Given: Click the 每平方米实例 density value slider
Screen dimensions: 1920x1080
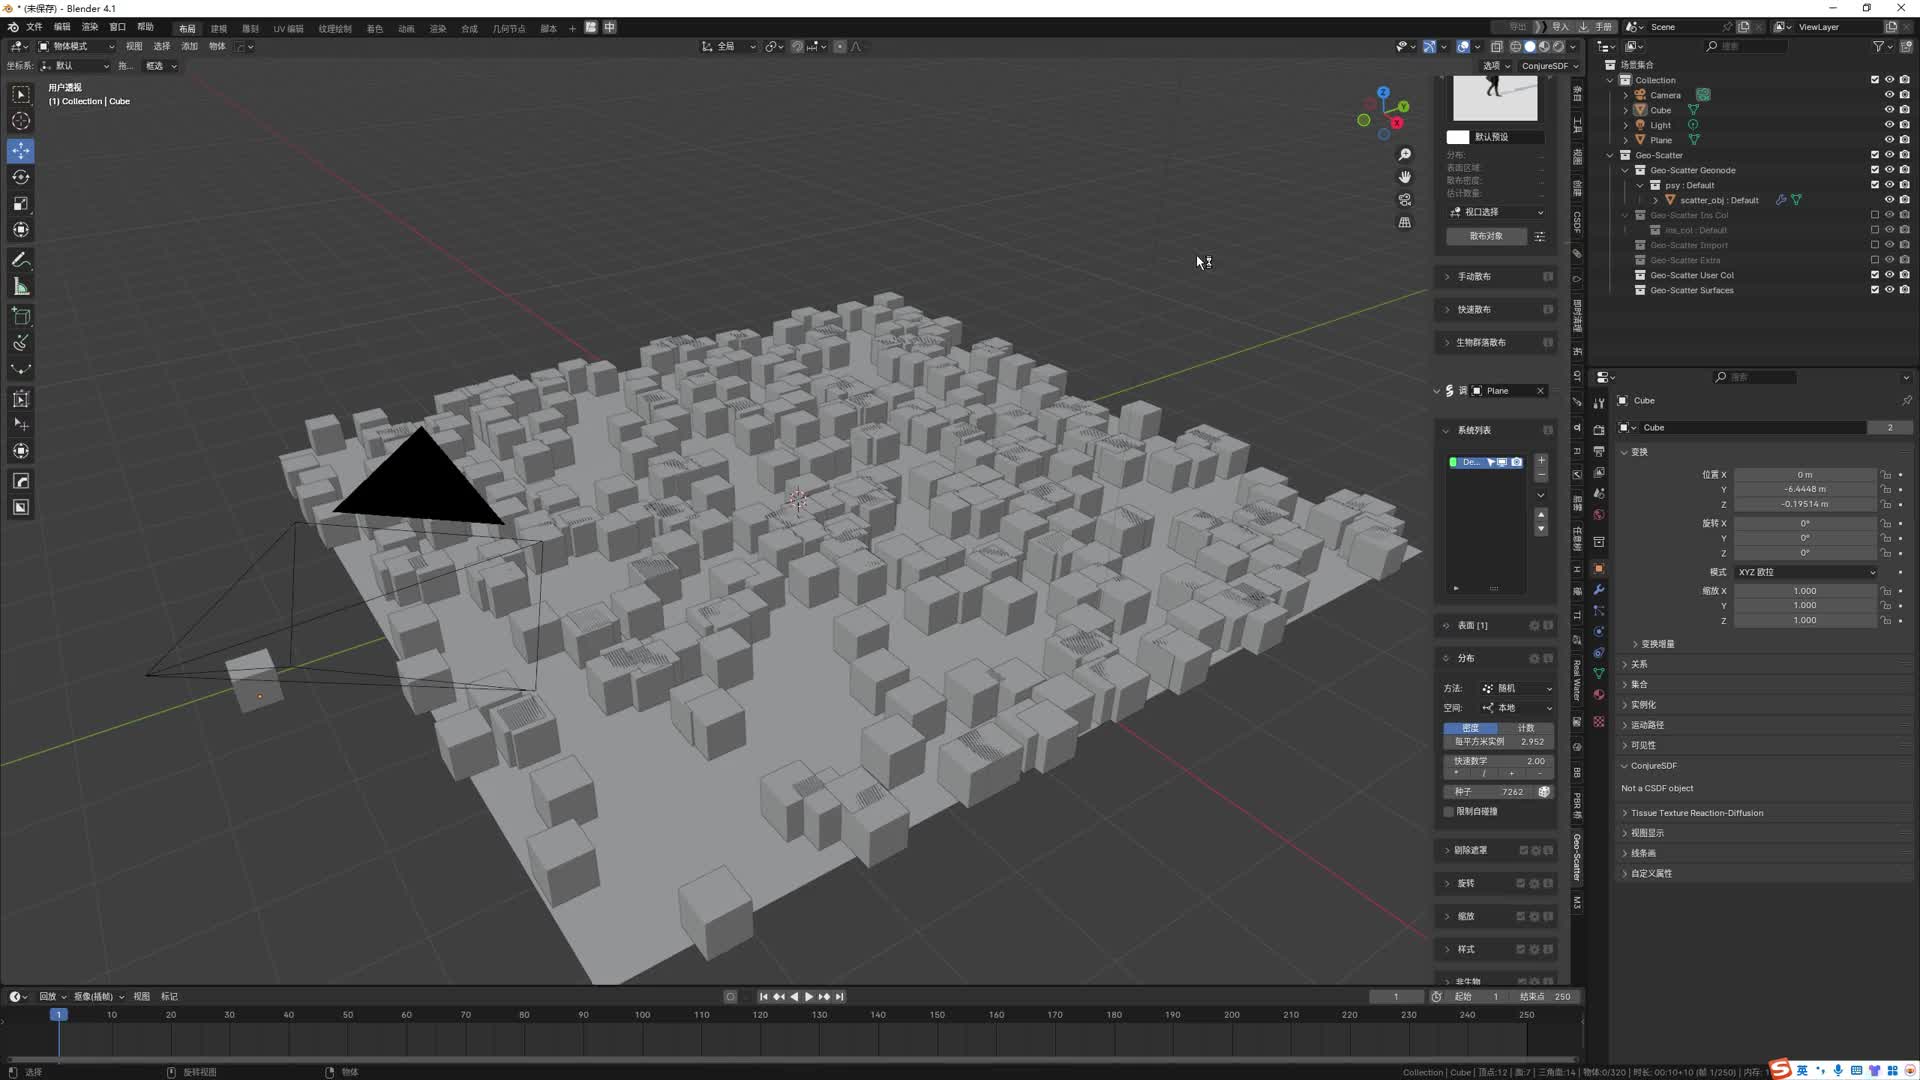Looking at the screenshot, I should pos(1498,742).
